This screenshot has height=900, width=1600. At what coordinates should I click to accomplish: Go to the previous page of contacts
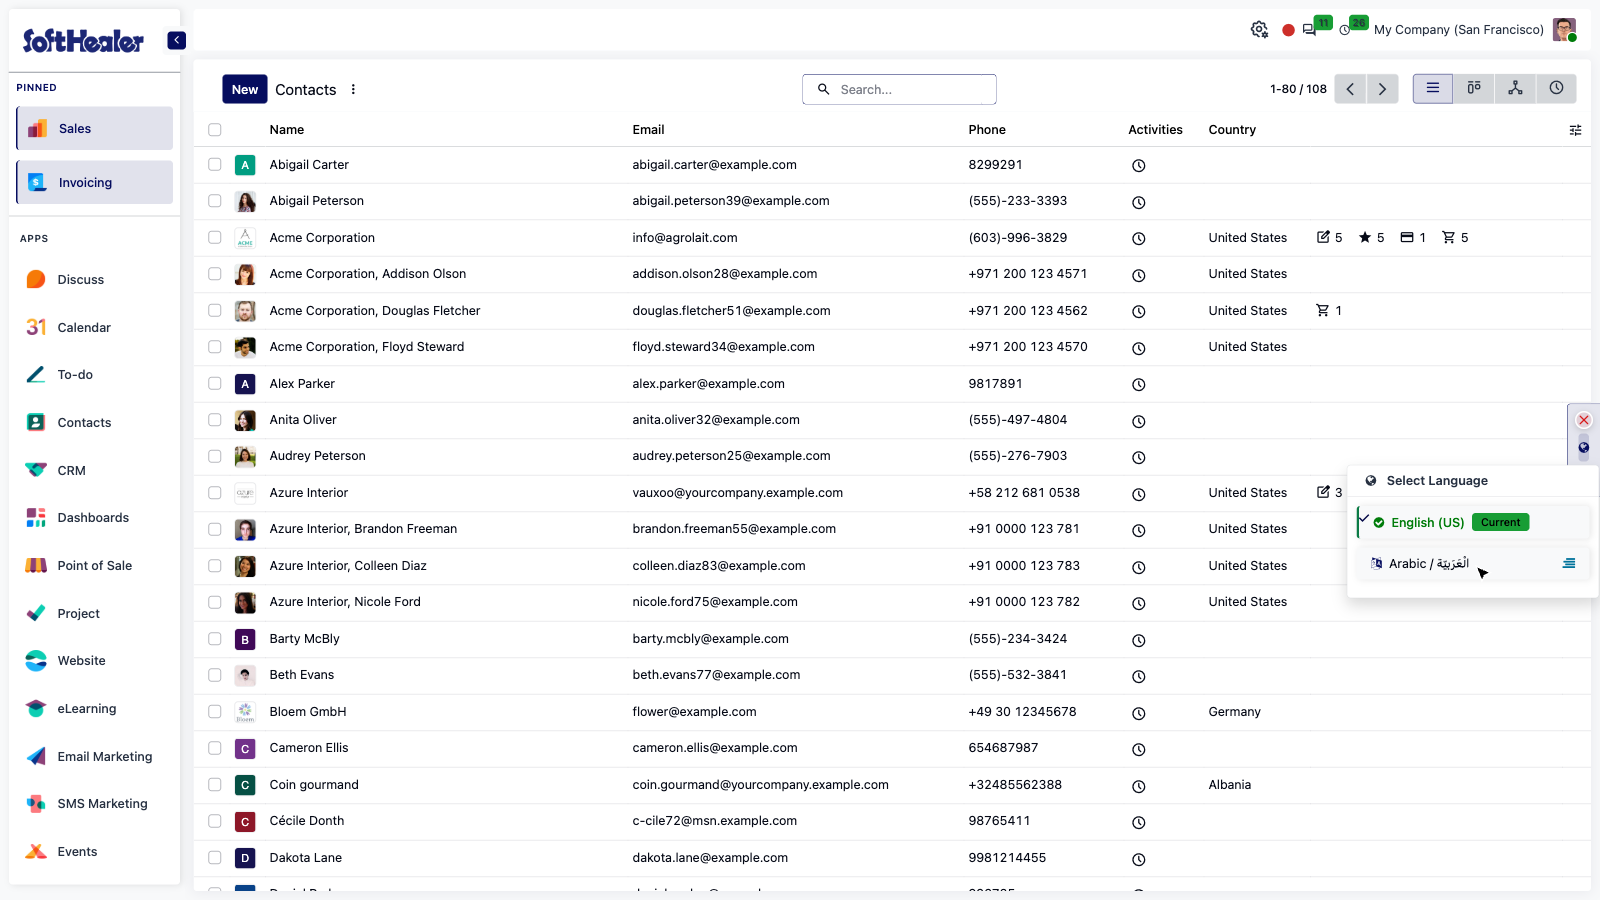tap(1350, 89)
